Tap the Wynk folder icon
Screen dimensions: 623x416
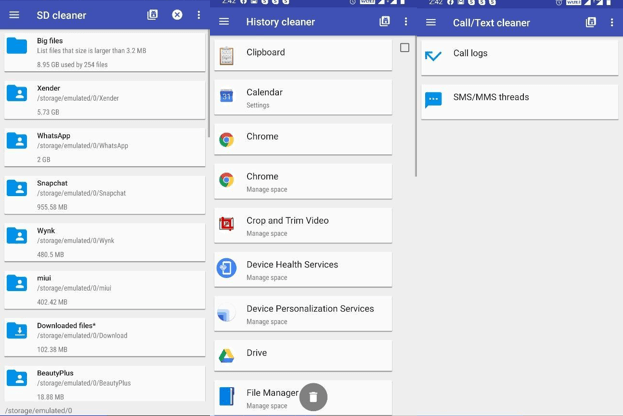(17, 236)
